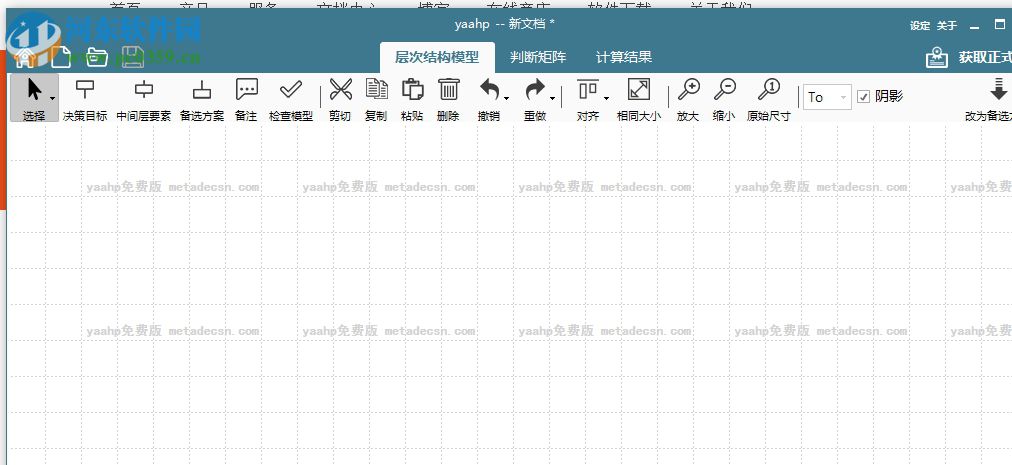Open 关于 about
The height and width of the screenshot is (465, 1012).
pyautogui.click(x=947, y=26)
